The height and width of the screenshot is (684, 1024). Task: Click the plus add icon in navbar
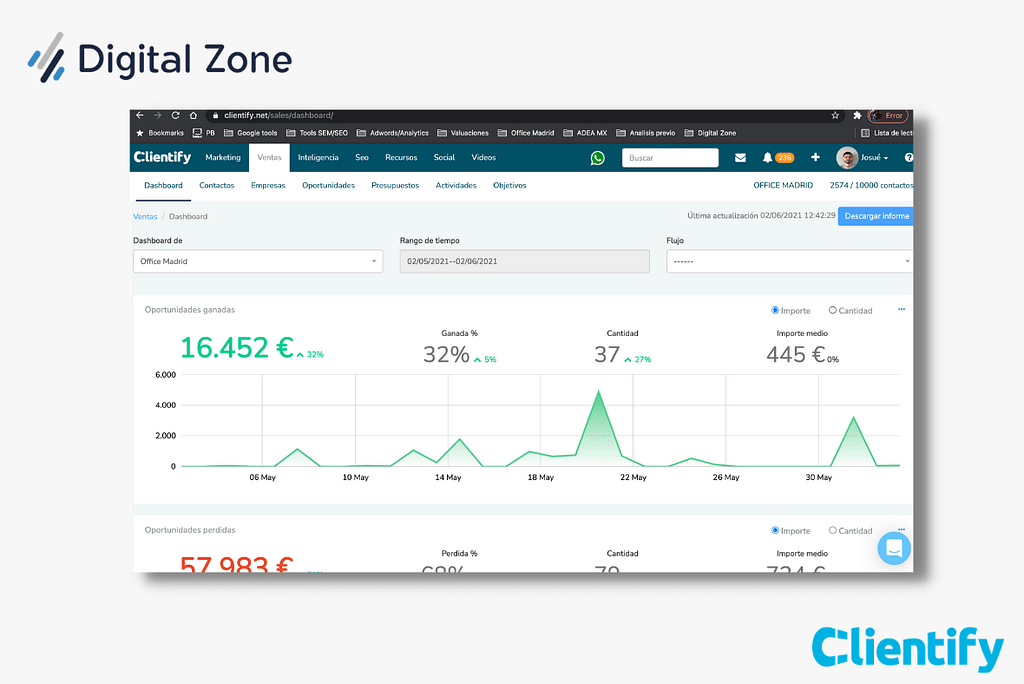pyautogui.click(x=815, y=158)
